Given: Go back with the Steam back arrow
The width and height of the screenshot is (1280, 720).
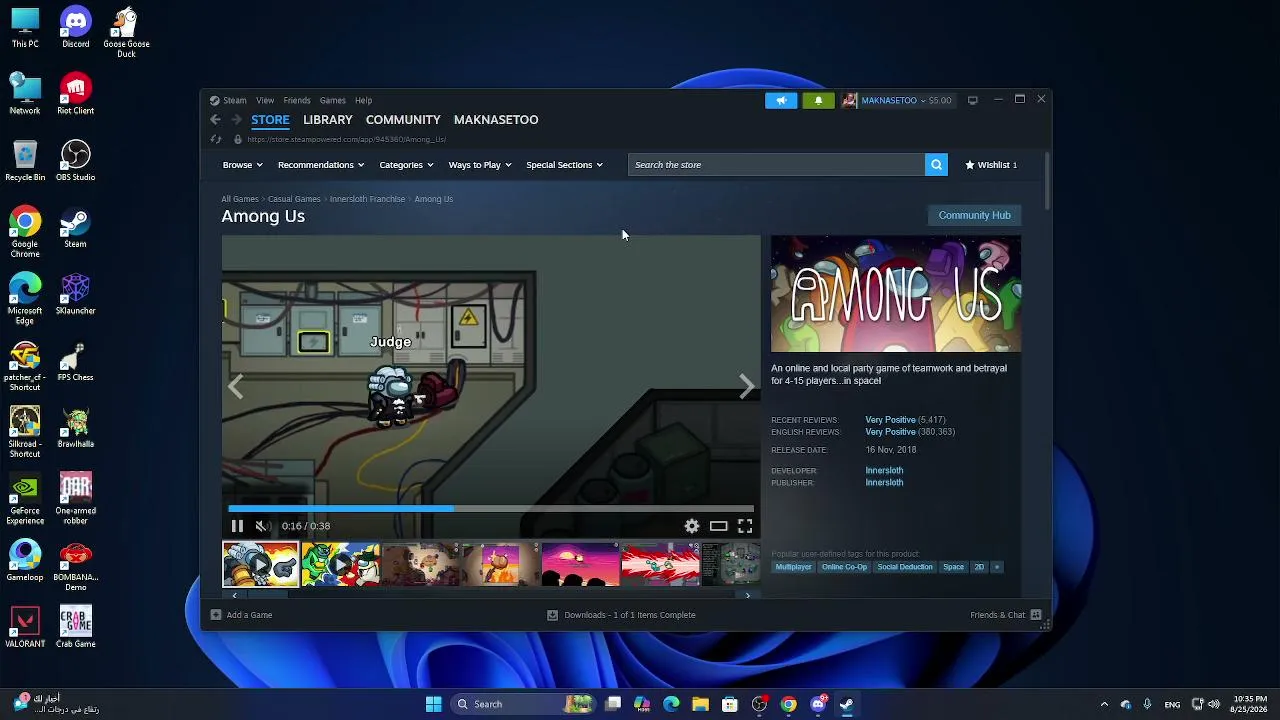Looking at the screenshot, I should point(215,120).
